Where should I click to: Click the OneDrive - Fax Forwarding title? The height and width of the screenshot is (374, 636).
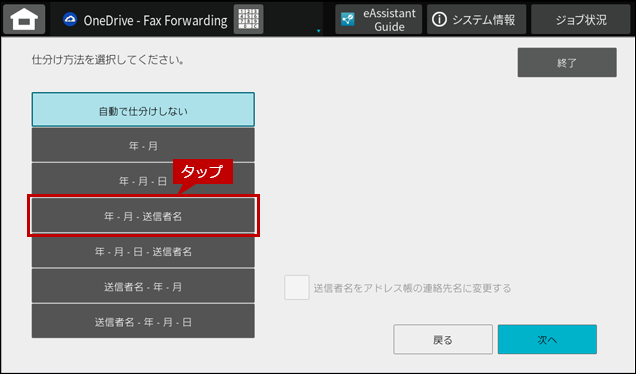coord(155,20)
